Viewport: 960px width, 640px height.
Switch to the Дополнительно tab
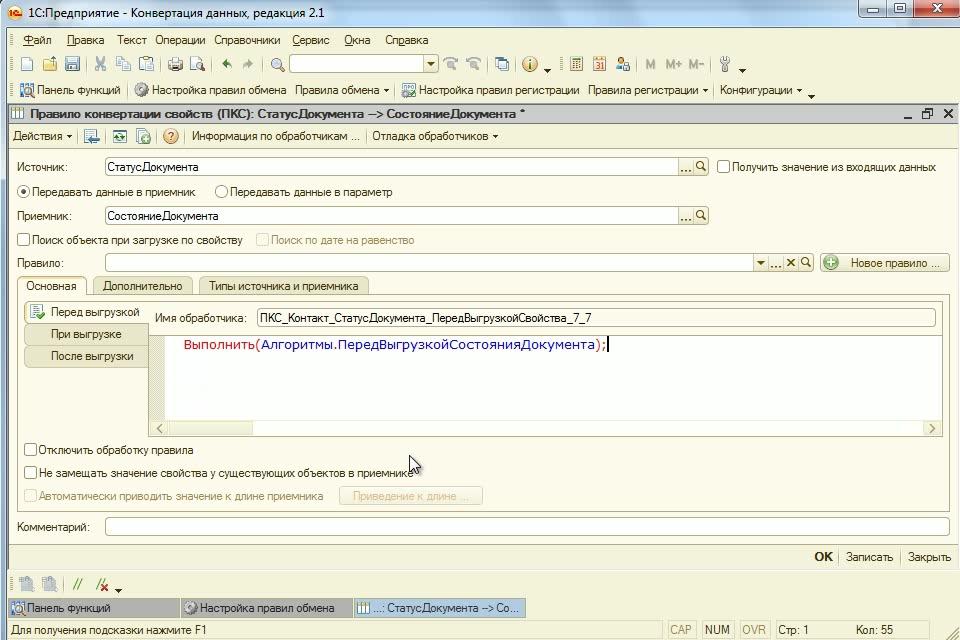click(143, 285)
